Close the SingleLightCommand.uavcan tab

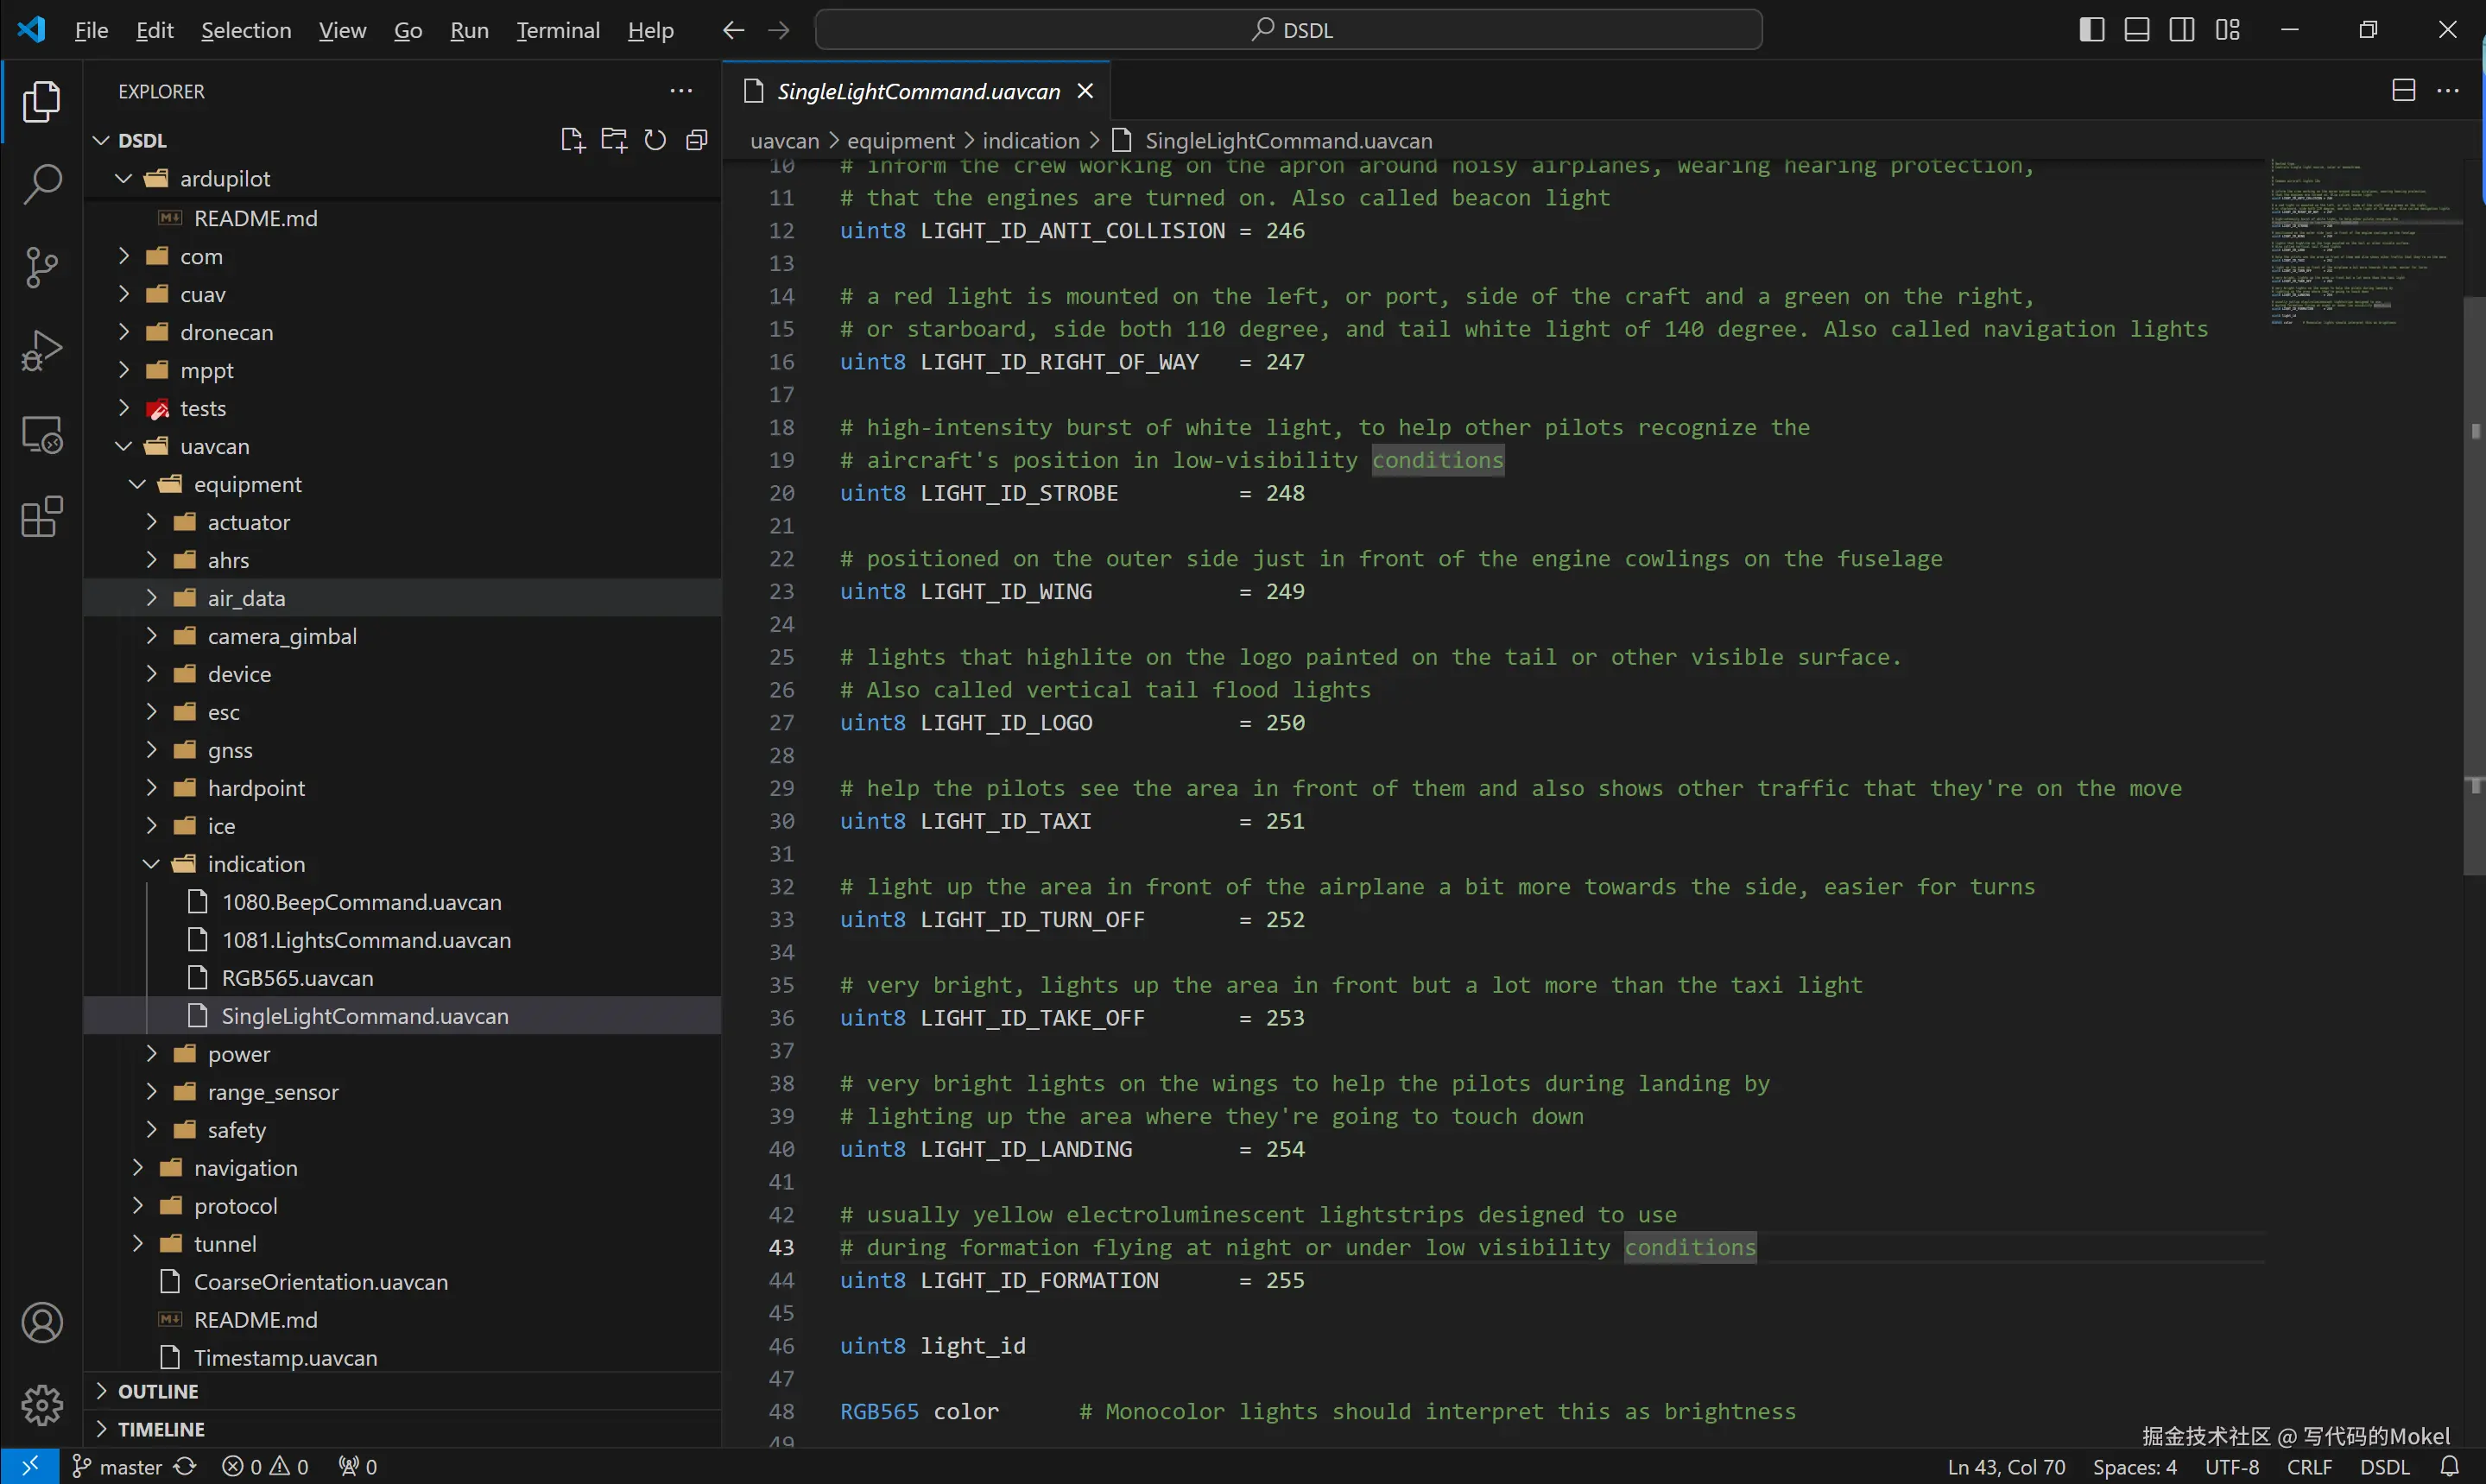tap(1085, 91)
